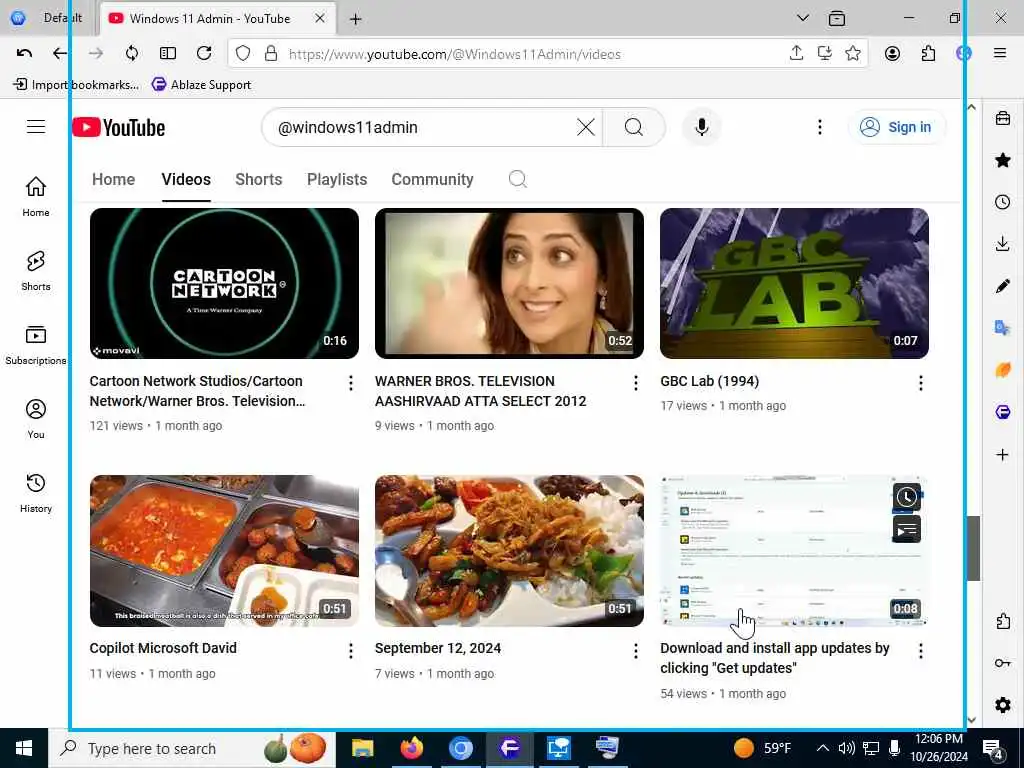Open action menu for Warner Bros. Aashirvaad video
The width and height of the screenshot is (1024, 768).
coord(635,383)
